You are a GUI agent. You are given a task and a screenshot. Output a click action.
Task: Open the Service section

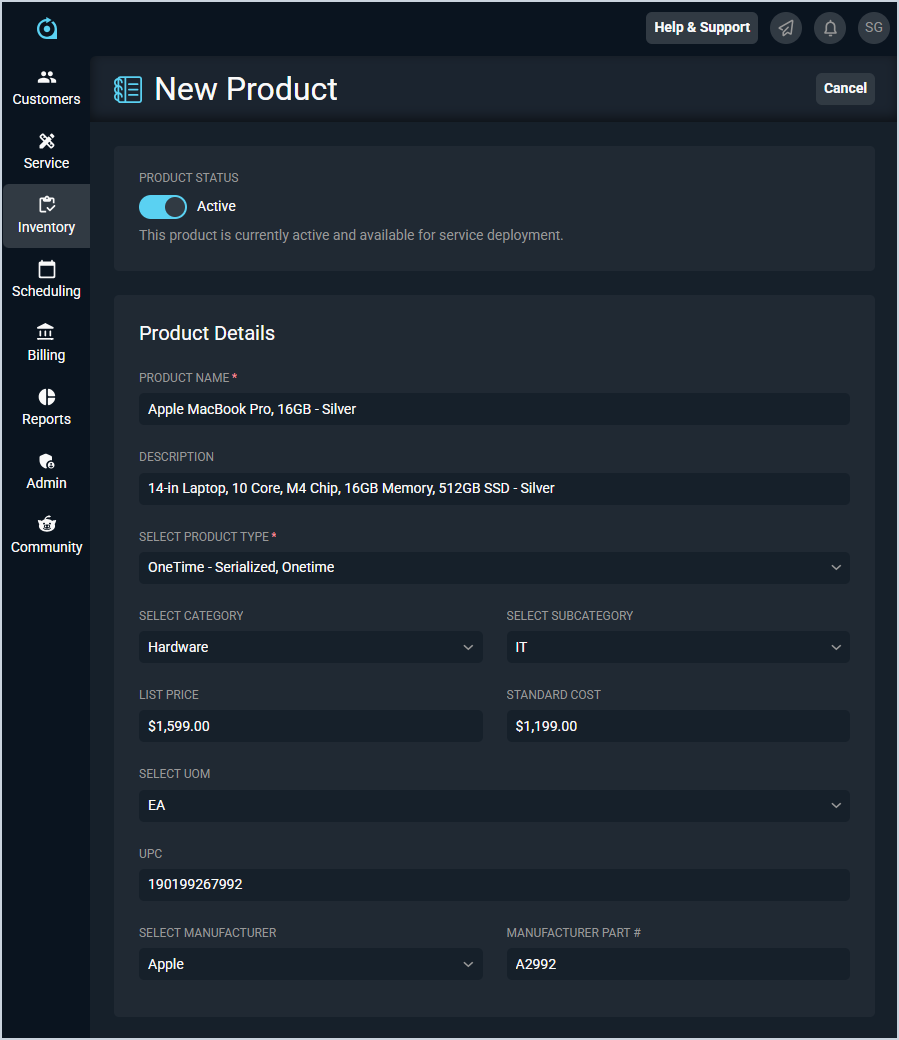pyautogui.click(x=46, y=152)
